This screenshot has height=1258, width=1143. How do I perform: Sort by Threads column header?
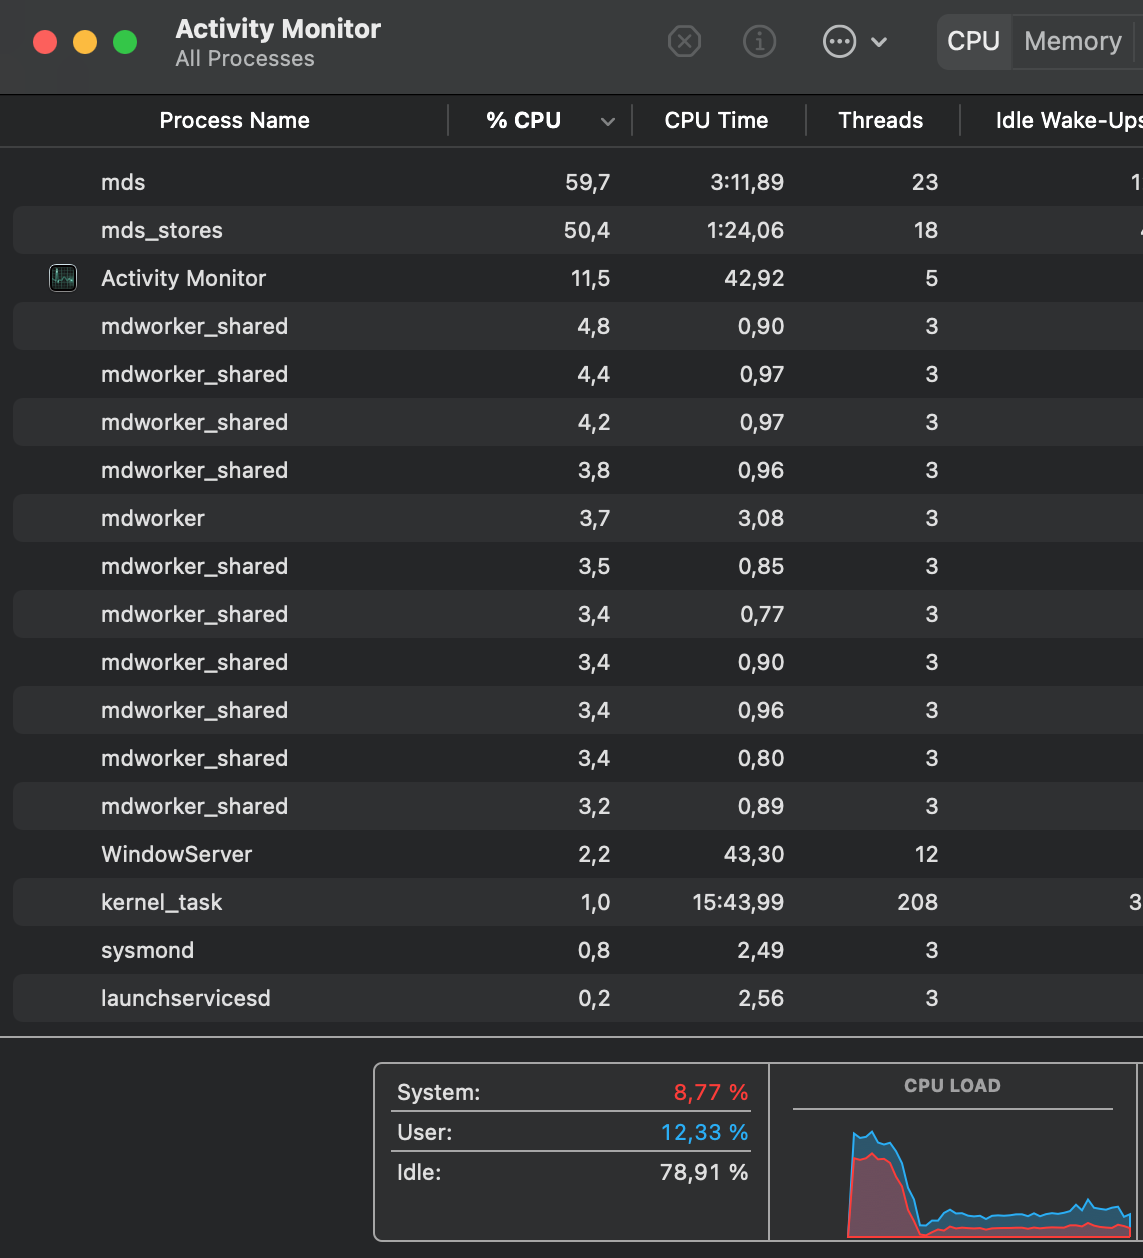880,121
